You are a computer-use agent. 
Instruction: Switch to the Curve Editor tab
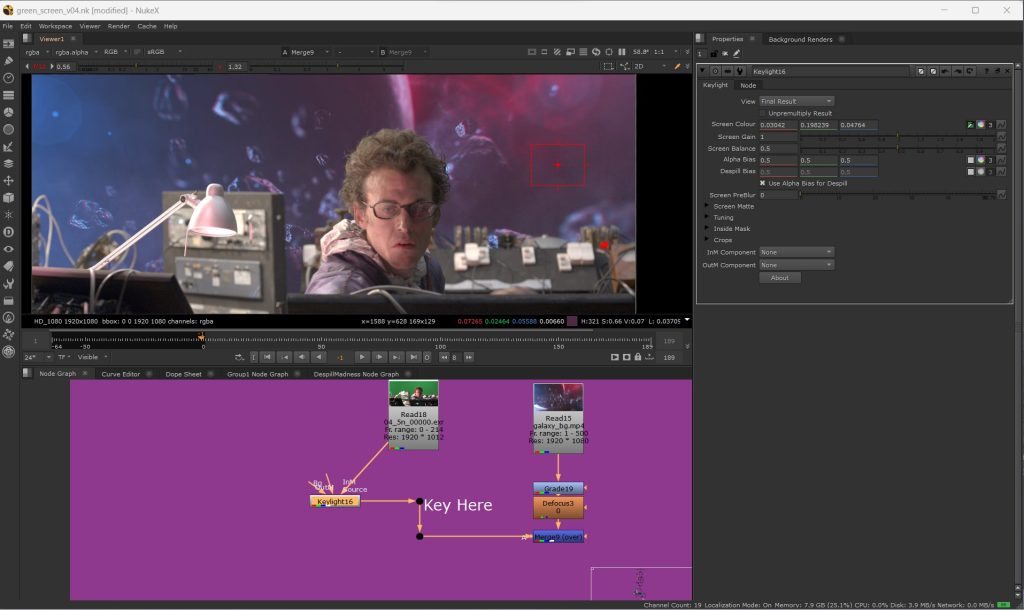[121, 374]
